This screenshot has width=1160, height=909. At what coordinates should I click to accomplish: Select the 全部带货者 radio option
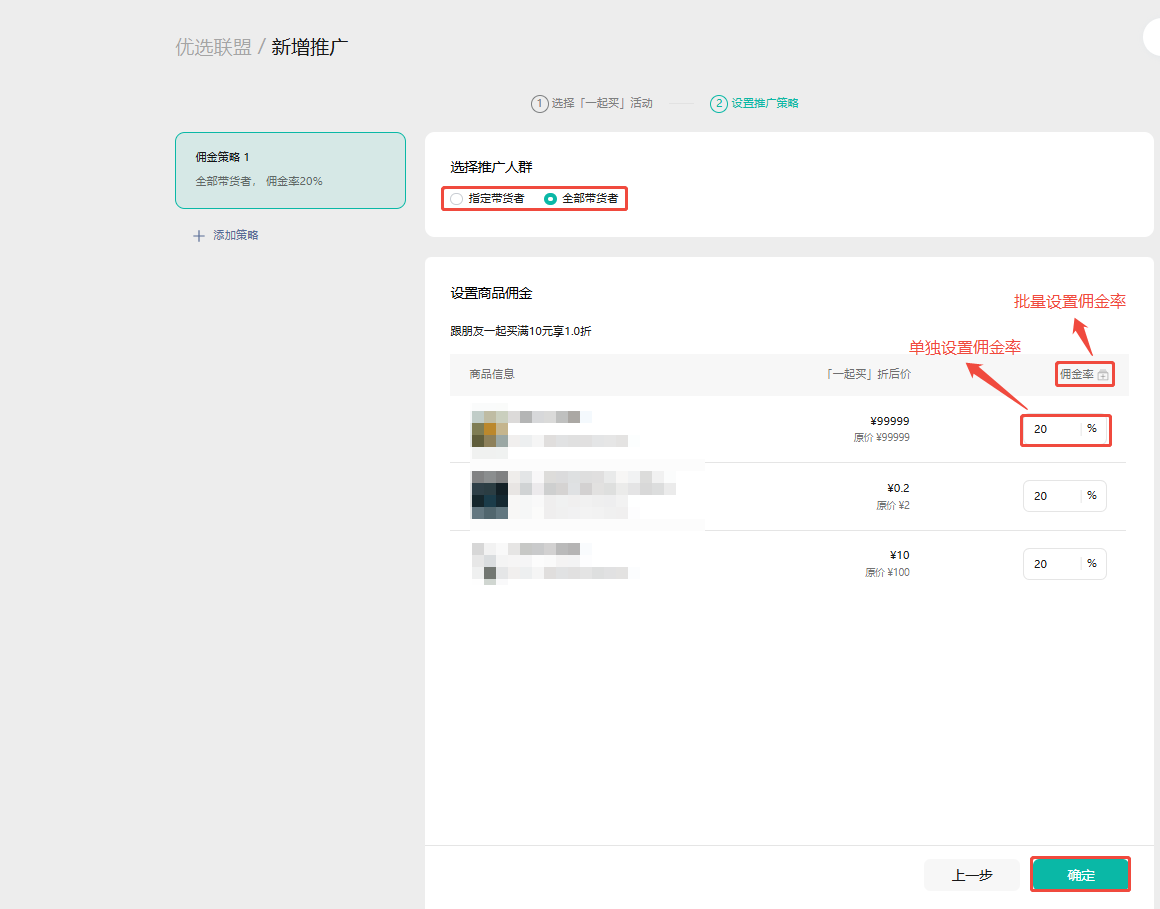tap(550, 199)
